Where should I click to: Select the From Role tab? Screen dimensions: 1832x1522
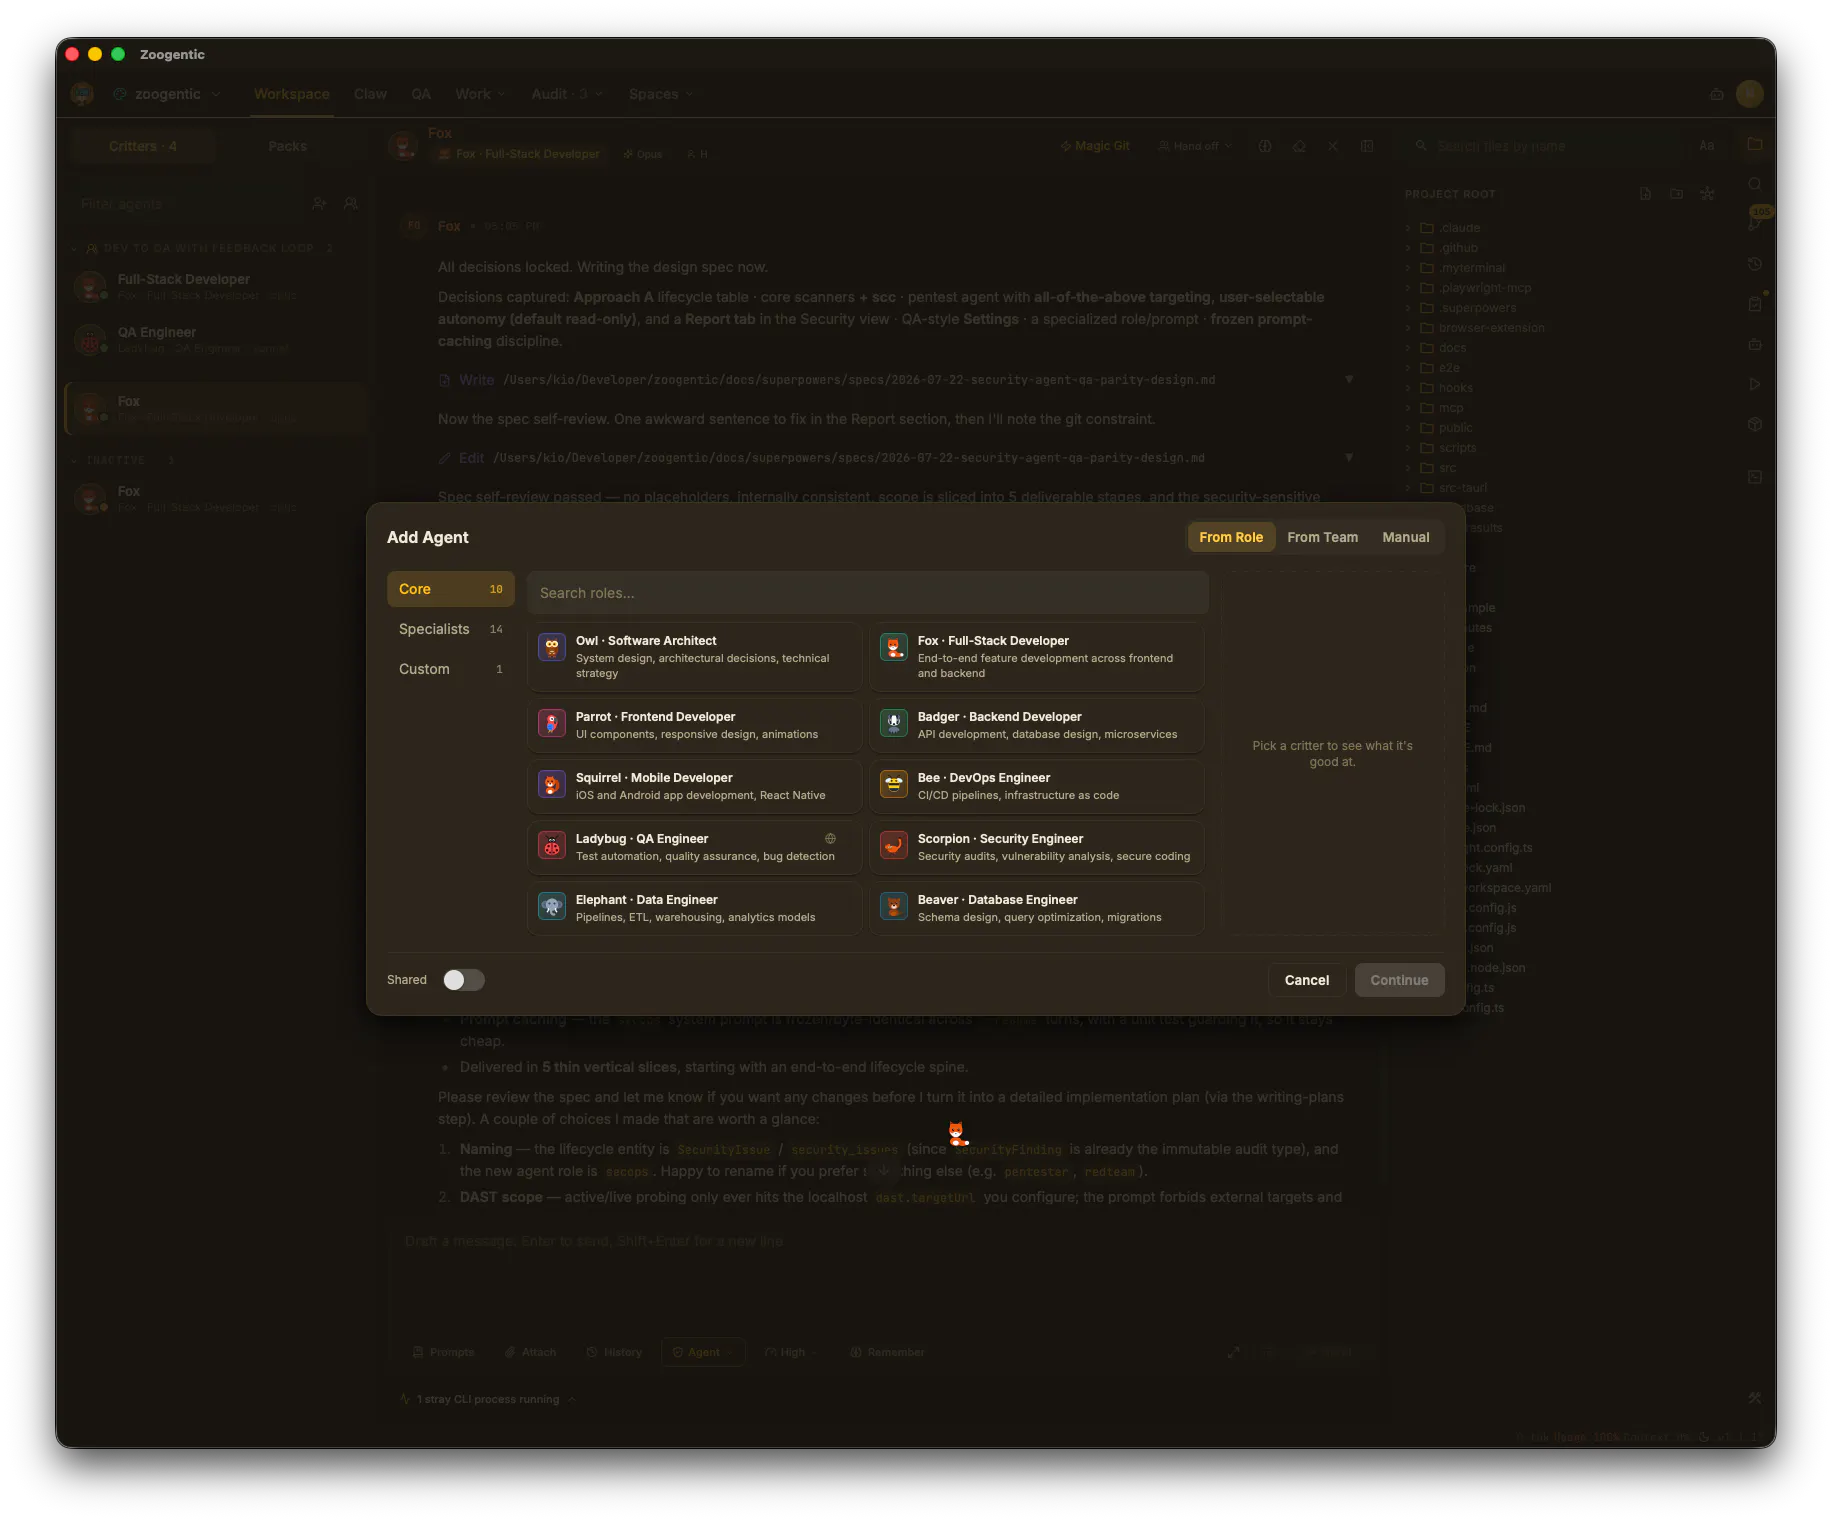click(1231, 537)
